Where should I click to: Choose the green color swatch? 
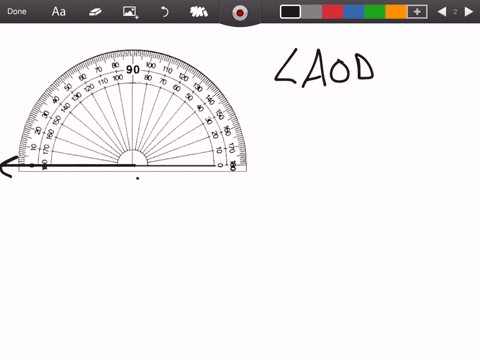[375, 12]
